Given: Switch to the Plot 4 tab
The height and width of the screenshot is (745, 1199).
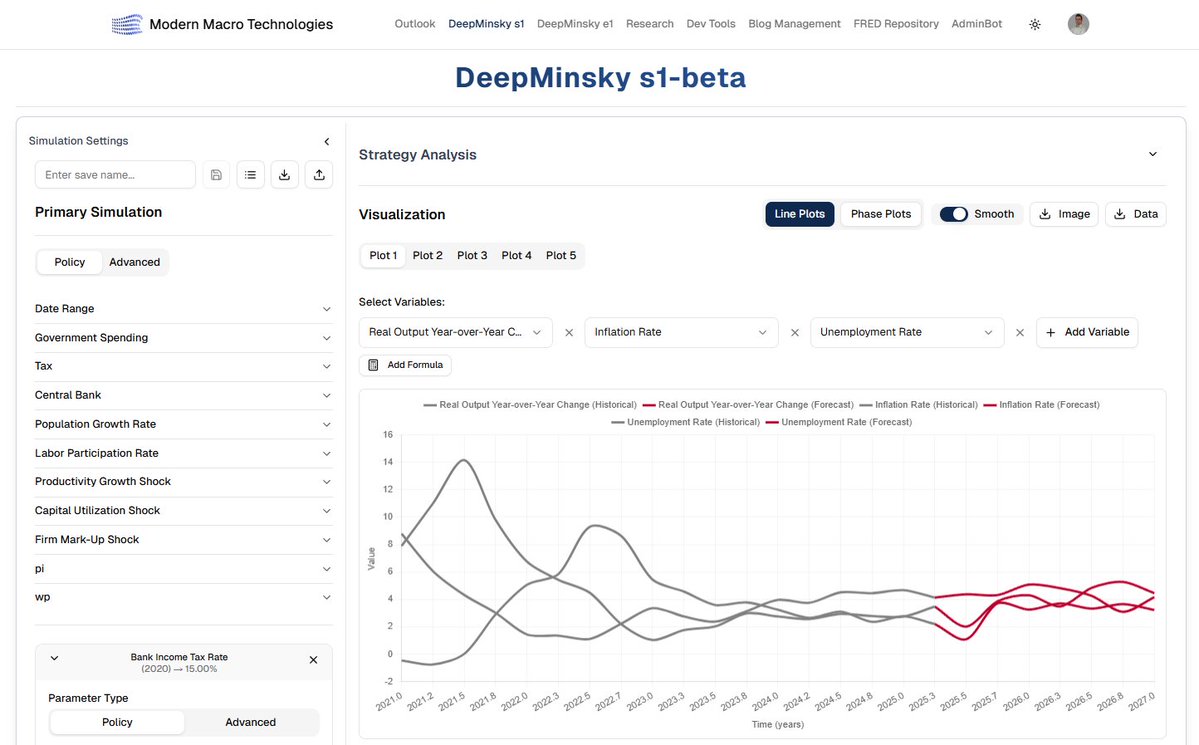Looking at the screenshot, I should pos(516,255).
